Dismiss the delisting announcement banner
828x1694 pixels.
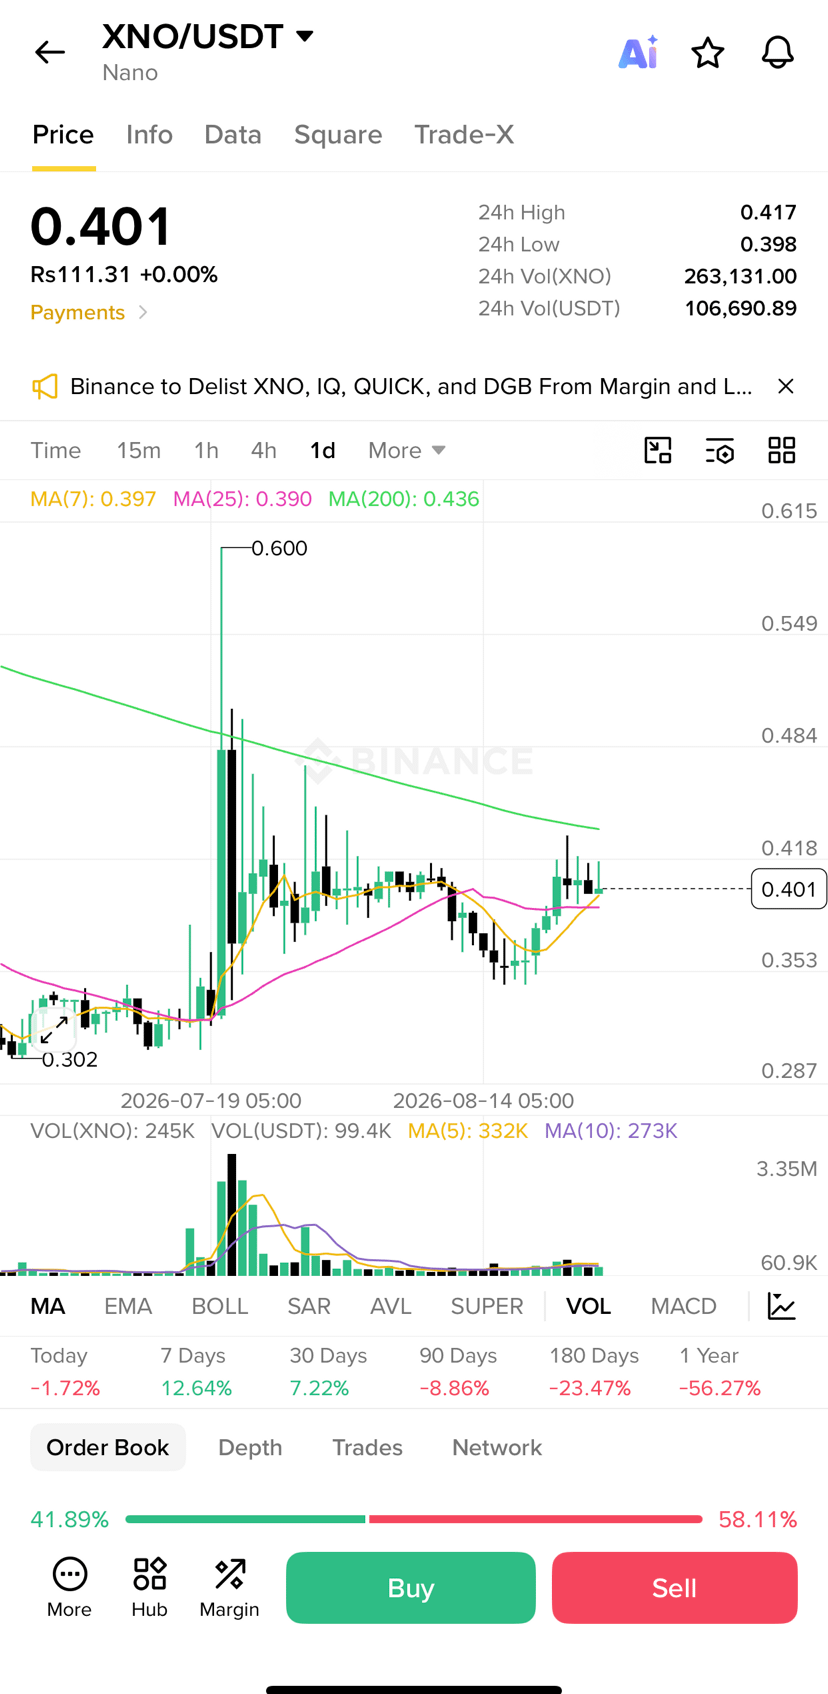coord(786,386)
